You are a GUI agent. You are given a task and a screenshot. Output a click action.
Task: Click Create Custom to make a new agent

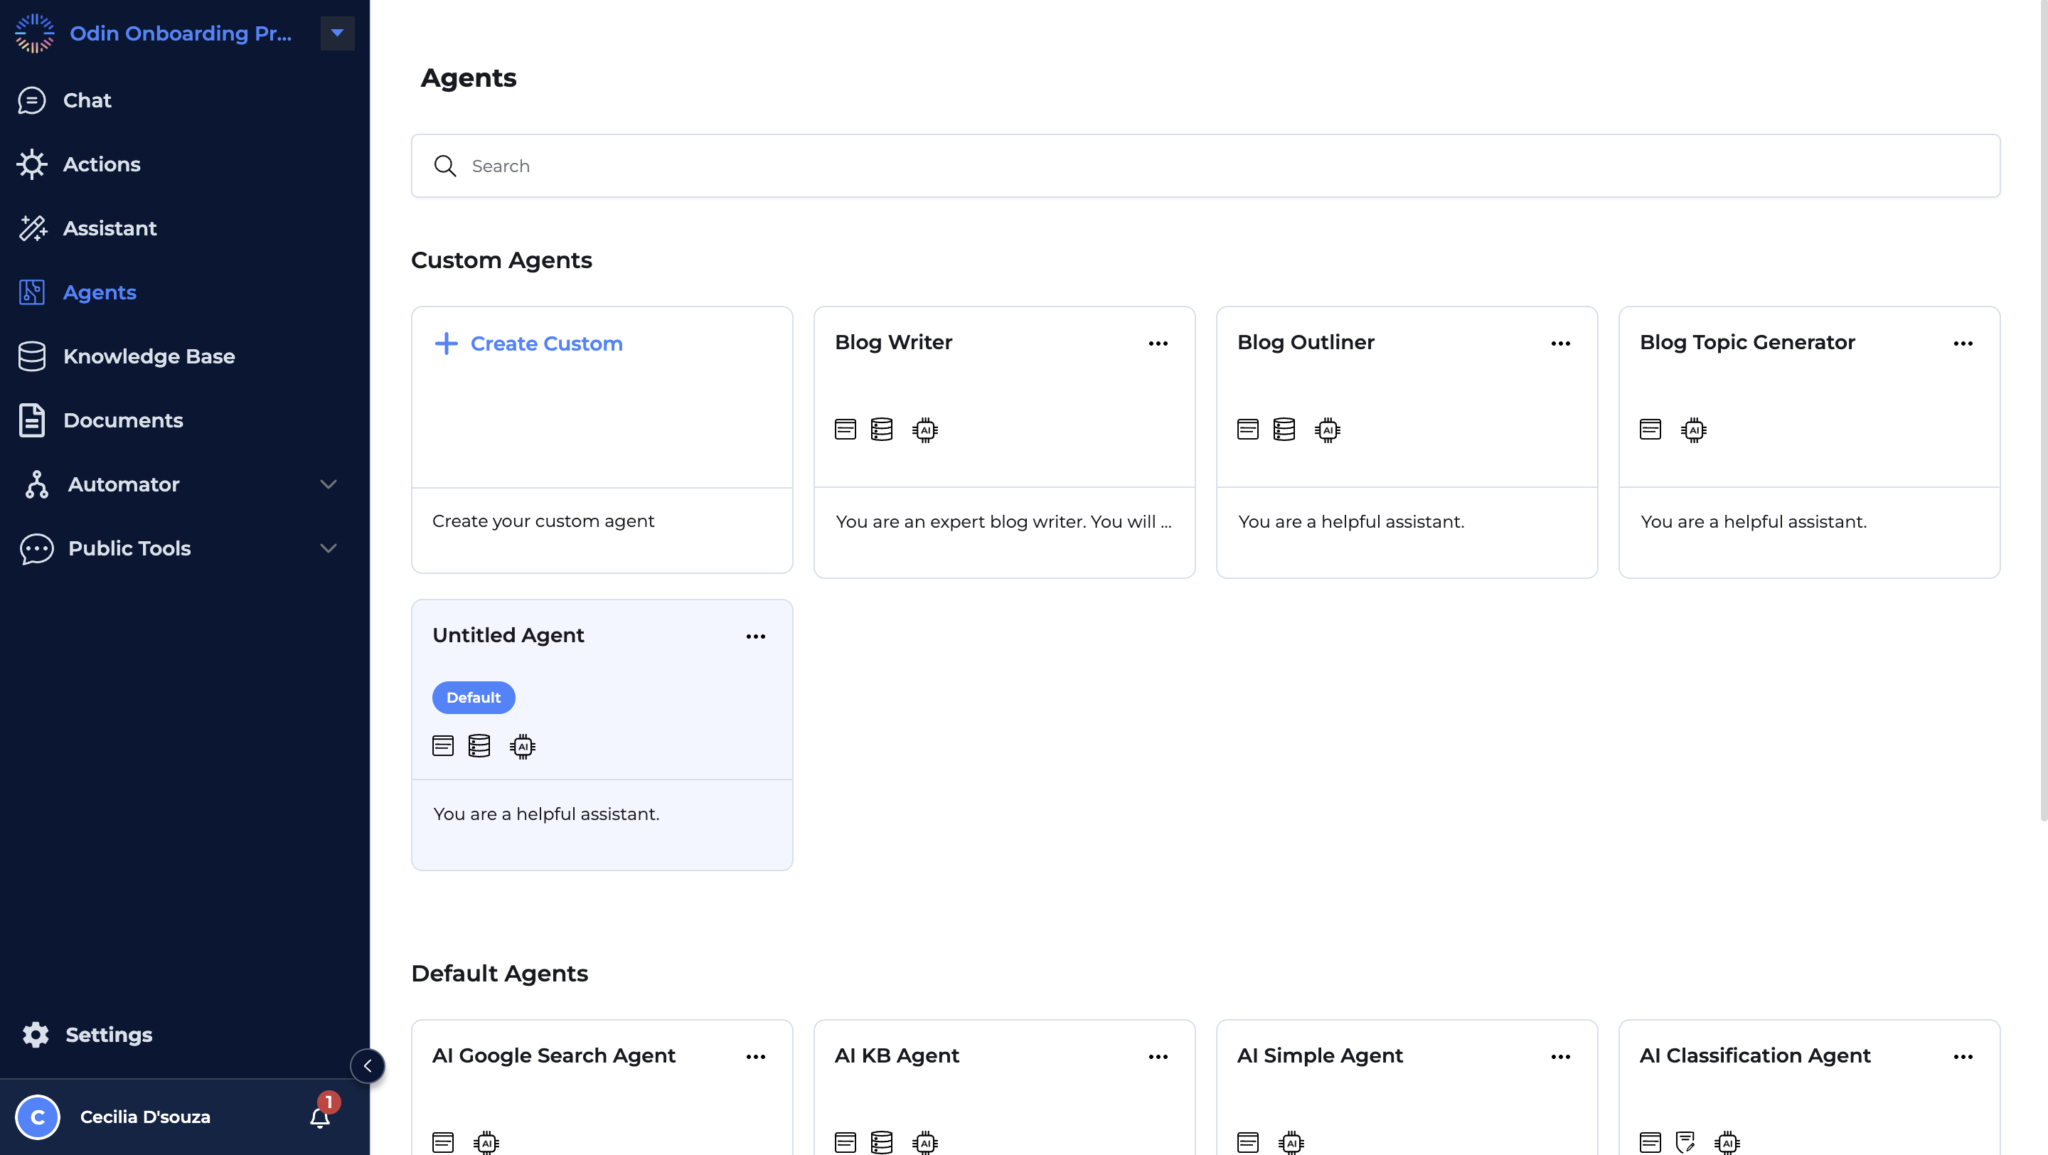528,343
